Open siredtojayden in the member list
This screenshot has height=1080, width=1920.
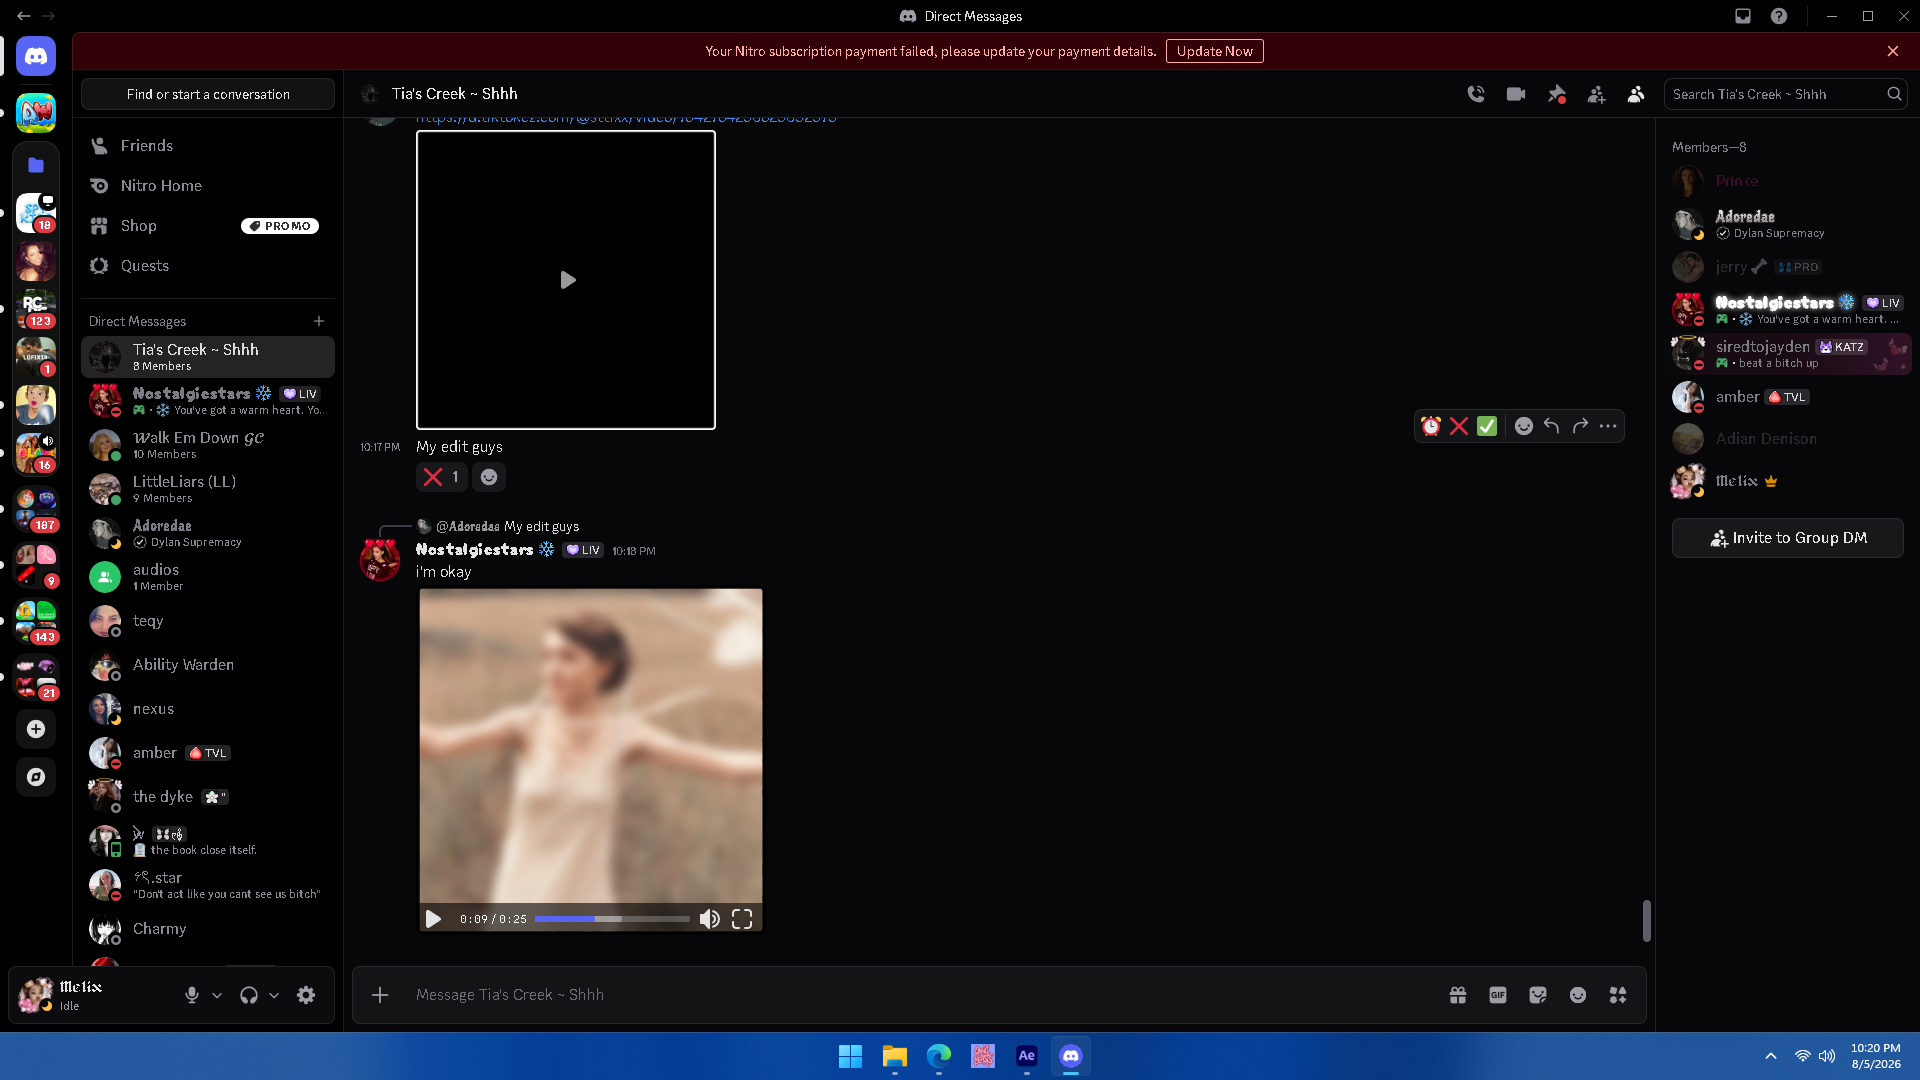point(1790,354)
